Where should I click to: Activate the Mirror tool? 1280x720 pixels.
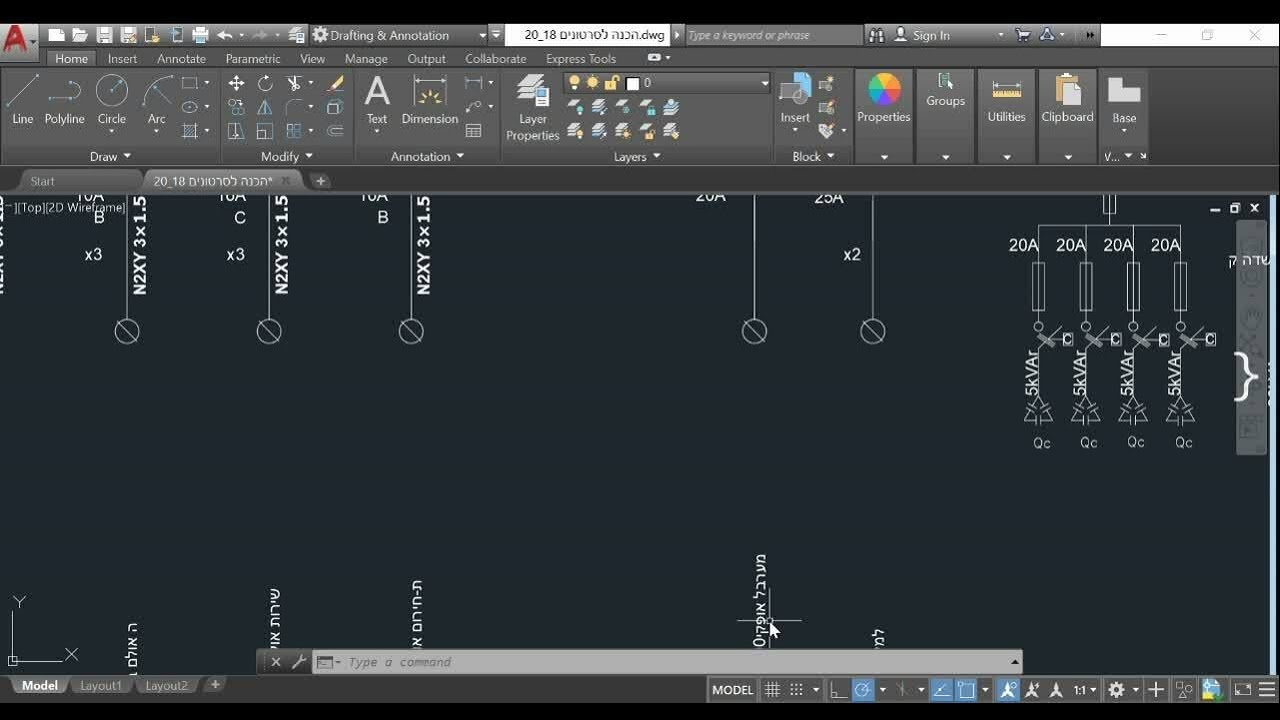point(265,107)
